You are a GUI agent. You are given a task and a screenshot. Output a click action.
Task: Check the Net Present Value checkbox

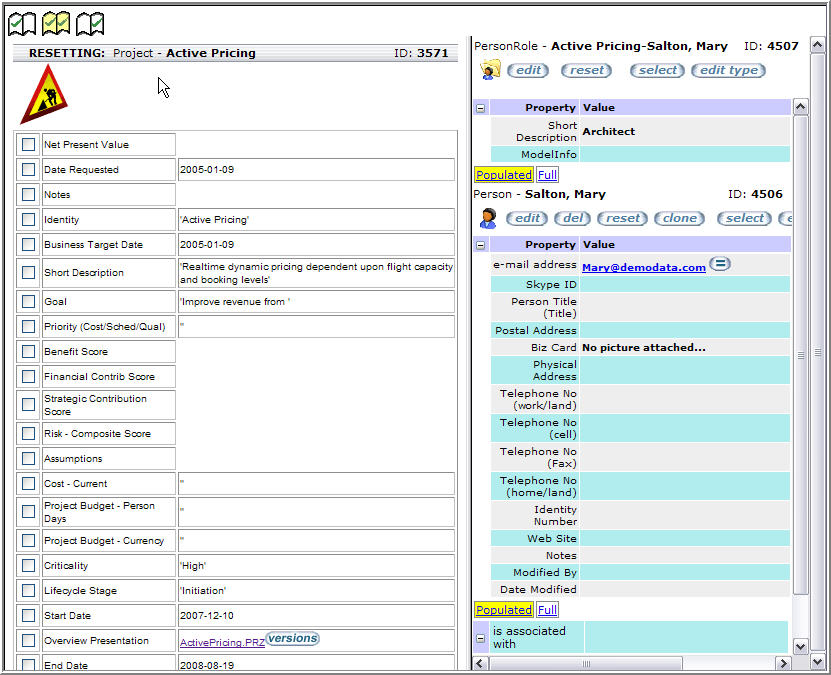(28, 145)
